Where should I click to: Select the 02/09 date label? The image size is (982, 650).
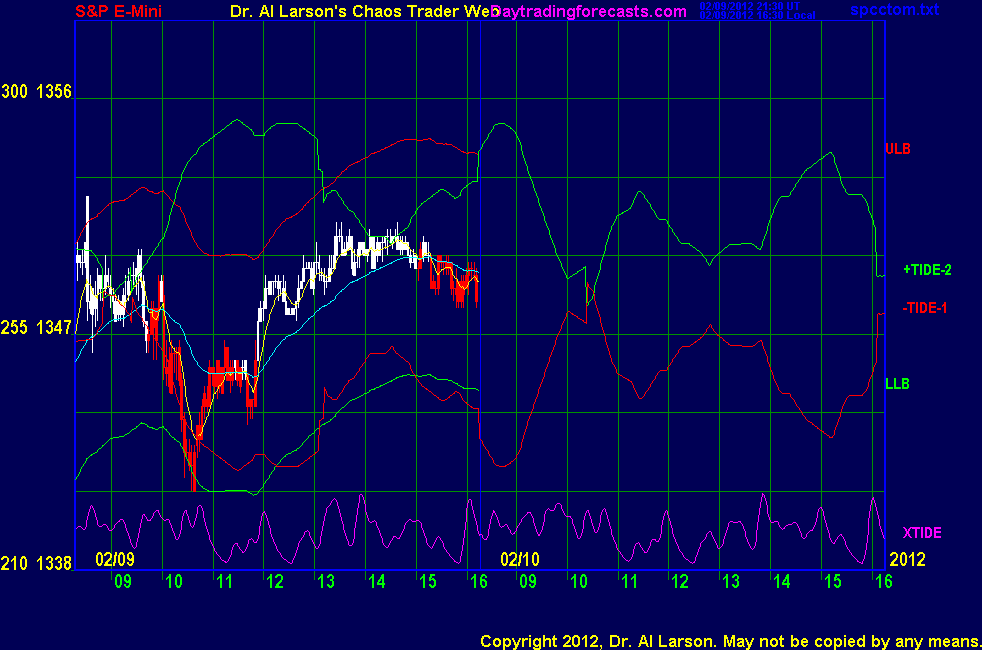pos(115,559)
